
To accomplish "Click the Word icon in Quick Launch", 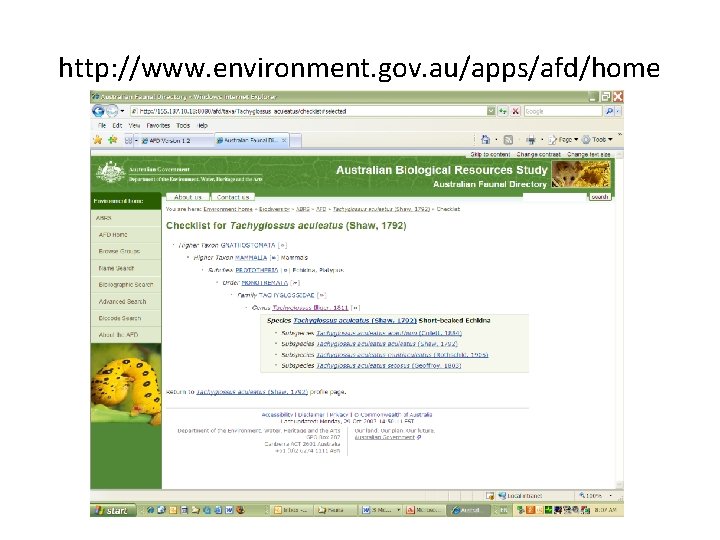I will pos(229,510).
